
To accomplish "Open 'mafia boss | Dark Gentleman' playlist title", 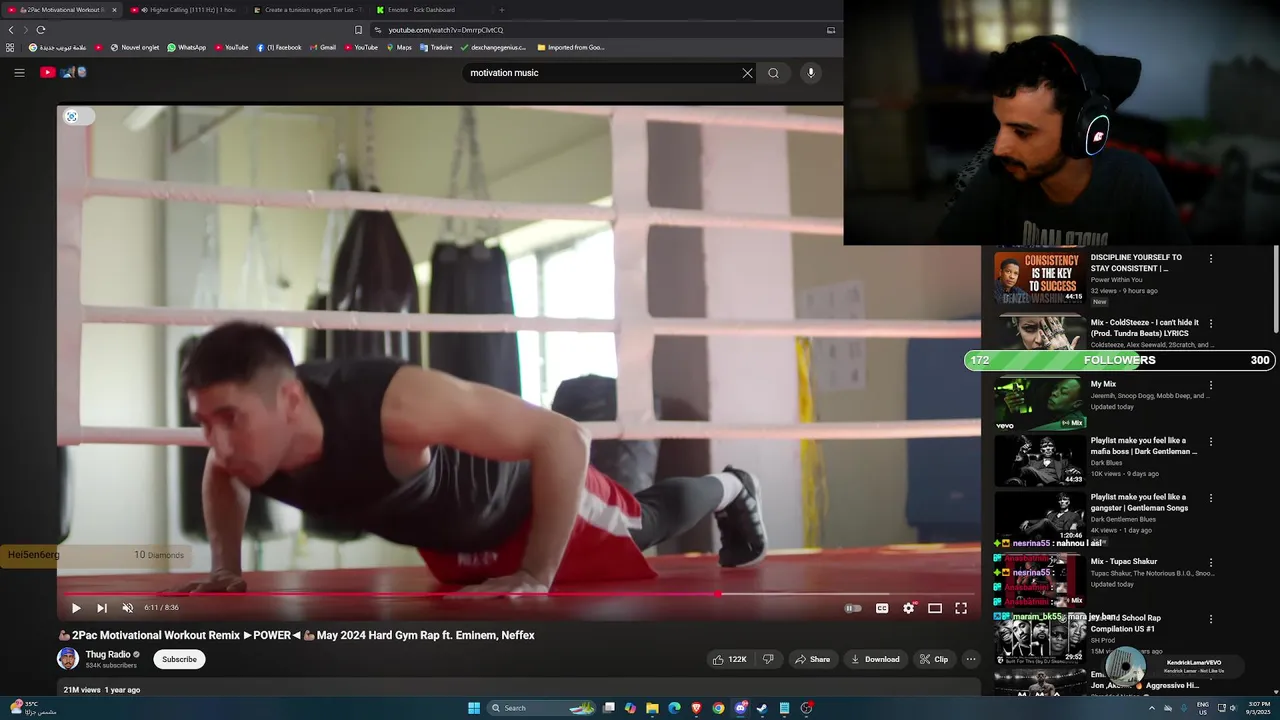I will [1144, 446].
